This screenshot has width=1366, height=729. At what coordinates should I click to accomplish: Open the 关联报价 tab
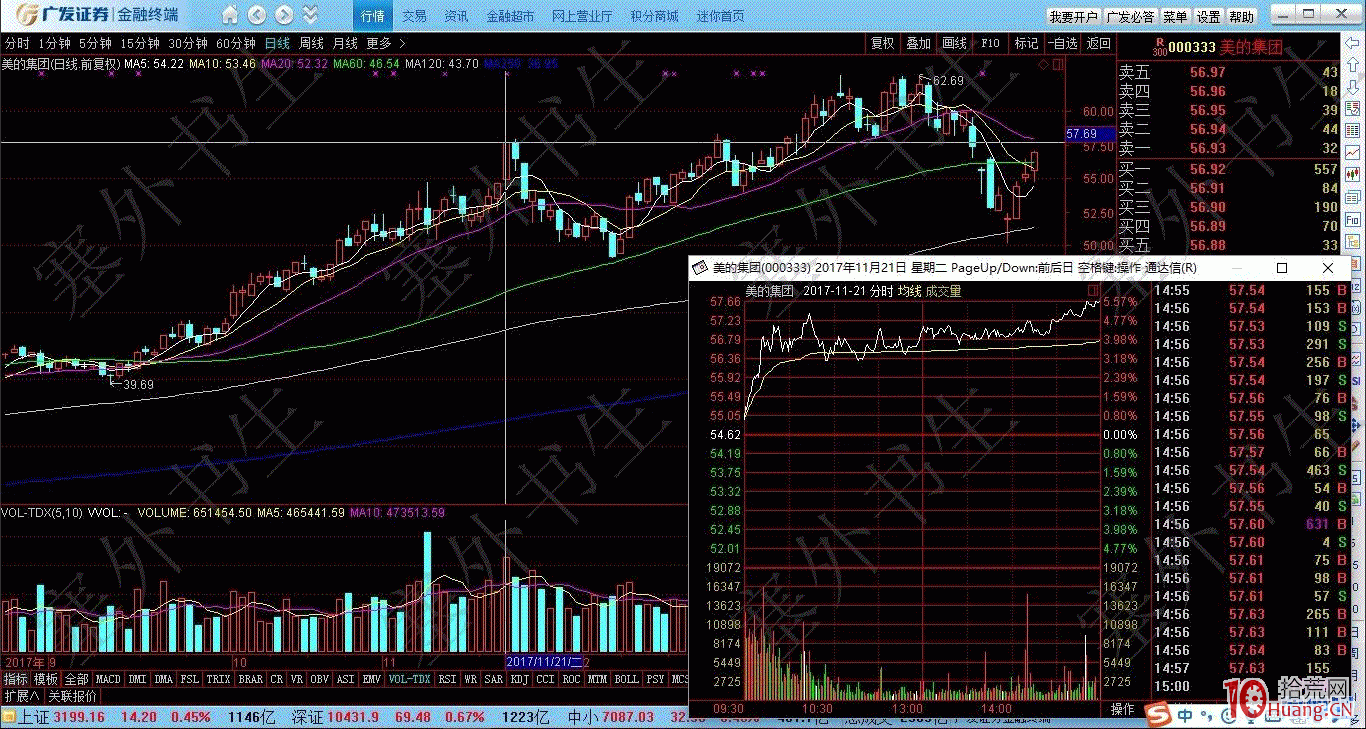click(x=72, y=696)
